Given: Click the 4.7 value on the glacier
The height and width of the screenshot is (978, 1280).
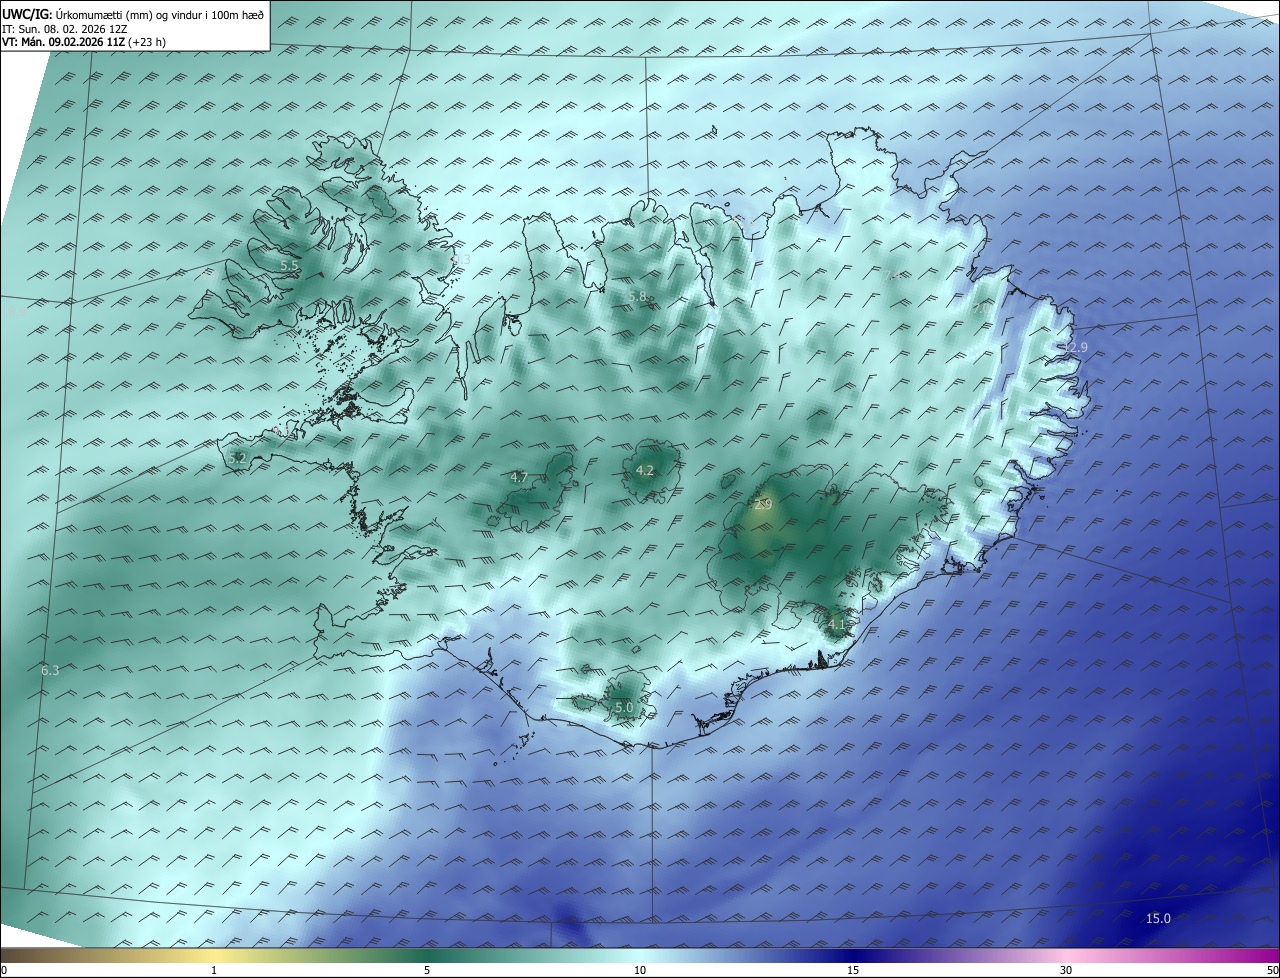Looking at the screenshot, I should pyautogui.click(x=519, y=478).
